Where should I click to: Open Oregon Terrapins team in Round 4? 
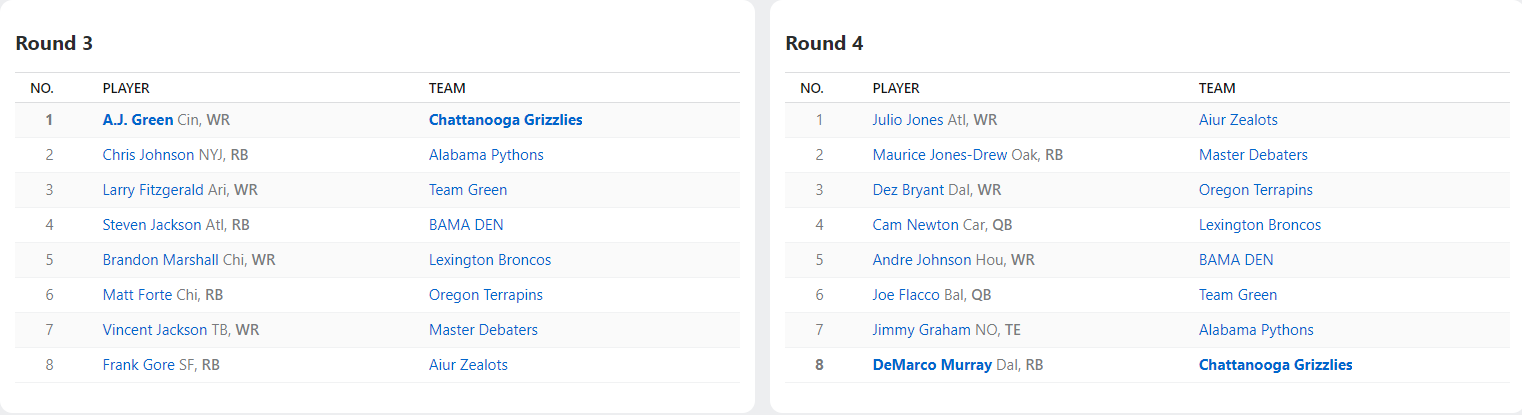pyautogui.click(x=1255, y=190)
